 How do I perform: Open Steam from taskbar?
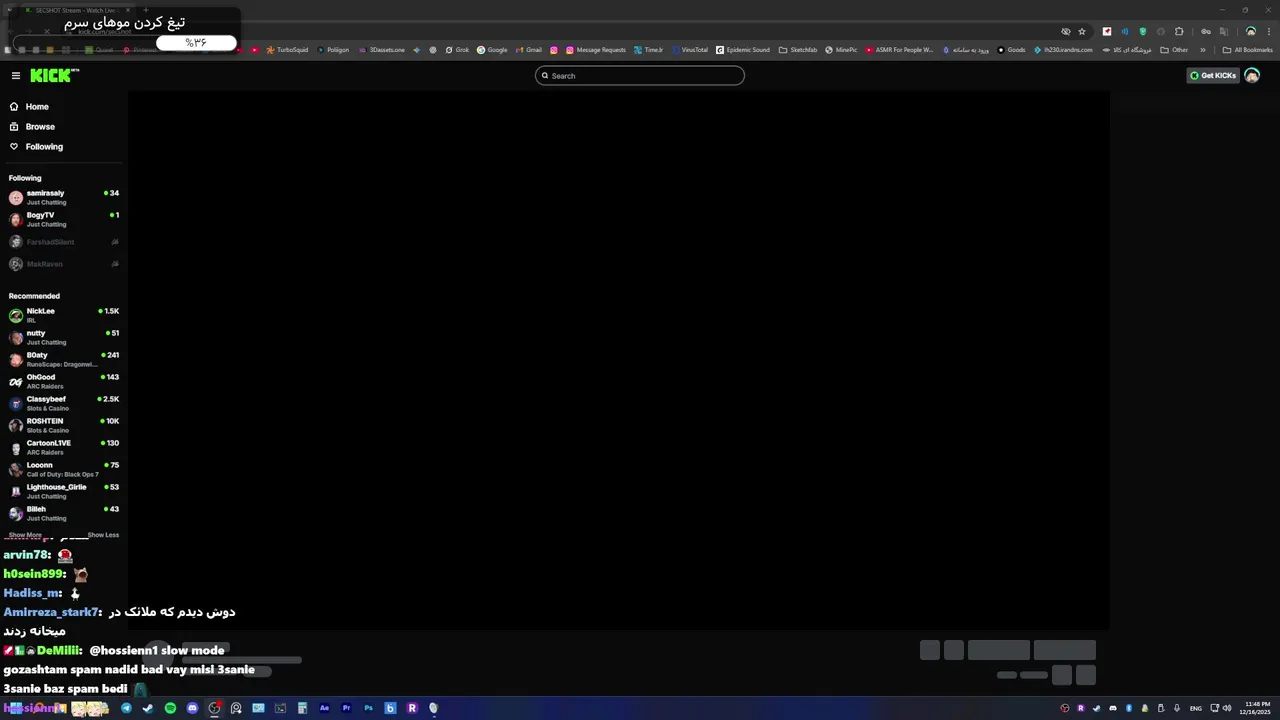148,708
